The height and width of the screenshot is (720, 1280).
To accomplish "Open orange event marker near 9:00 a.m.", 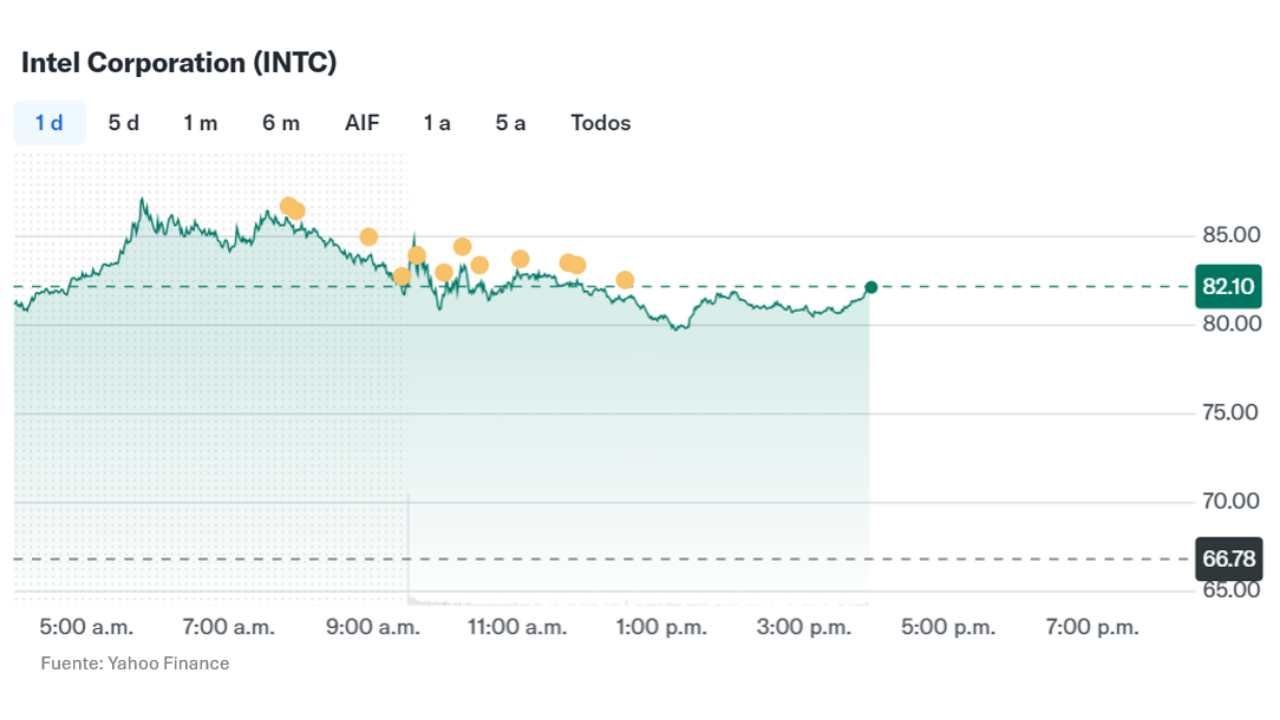I will [369, 237].
